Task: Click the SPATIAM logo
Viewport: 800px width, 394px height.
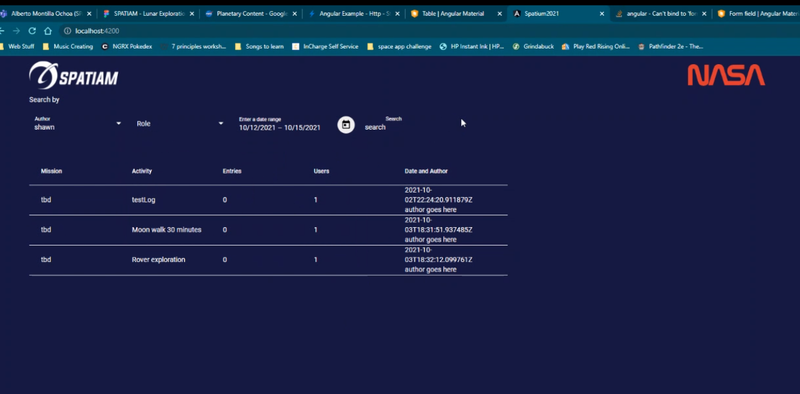Action: click(73, 76)
